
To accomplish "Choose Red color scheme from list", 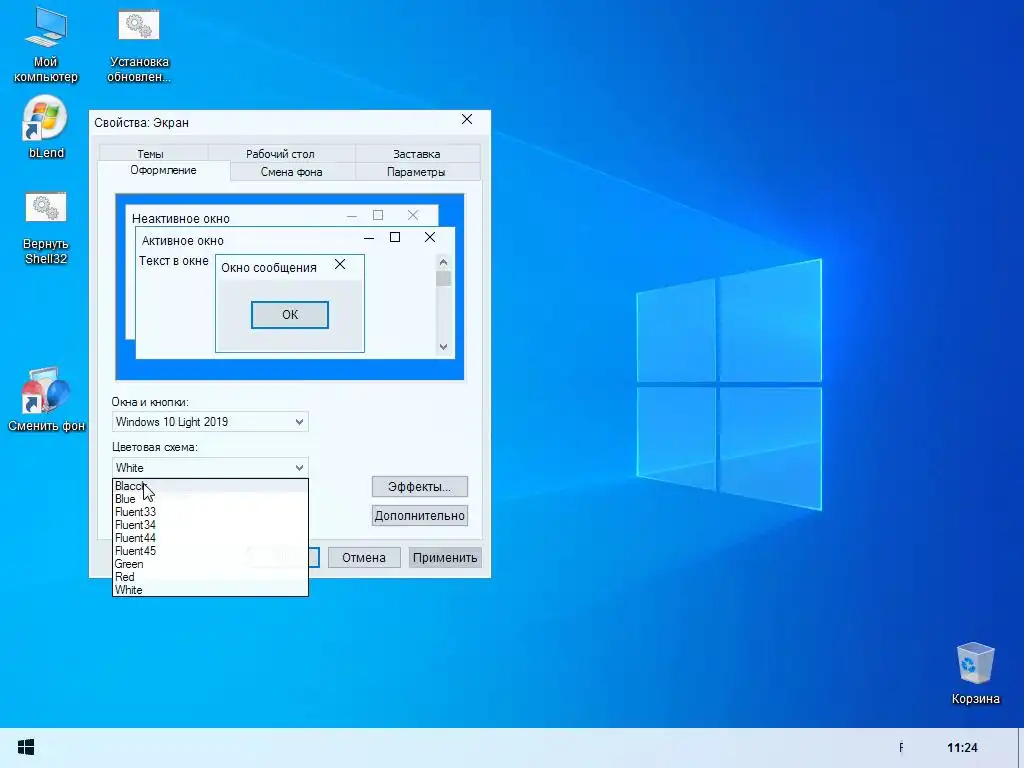I will coord(210,577).
